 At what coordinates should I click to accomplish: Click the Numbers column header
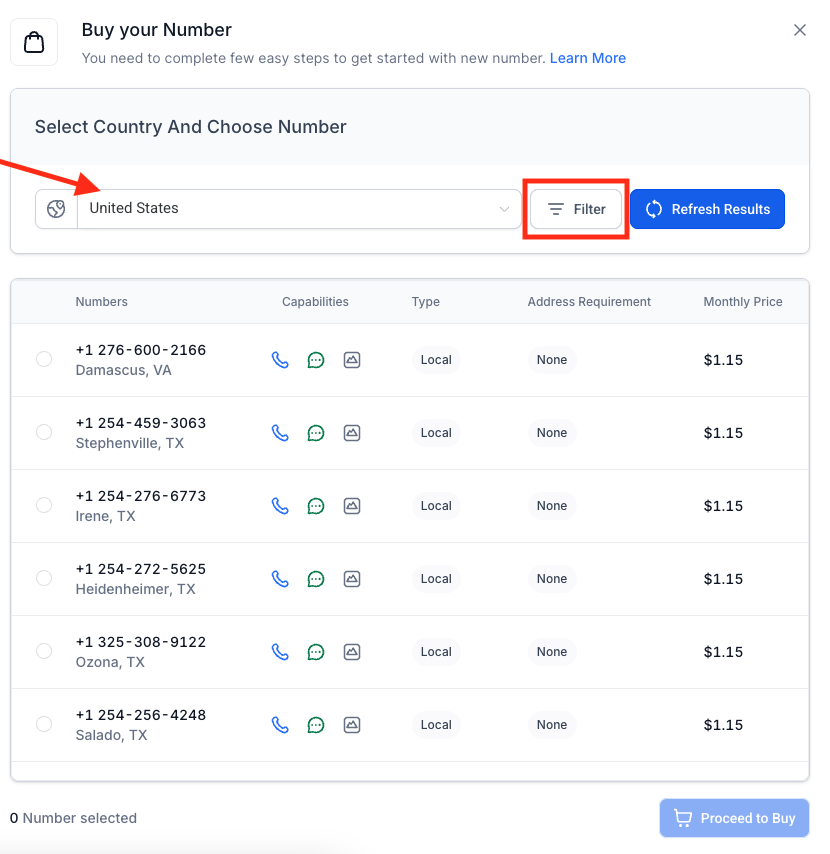pos(101,302)
